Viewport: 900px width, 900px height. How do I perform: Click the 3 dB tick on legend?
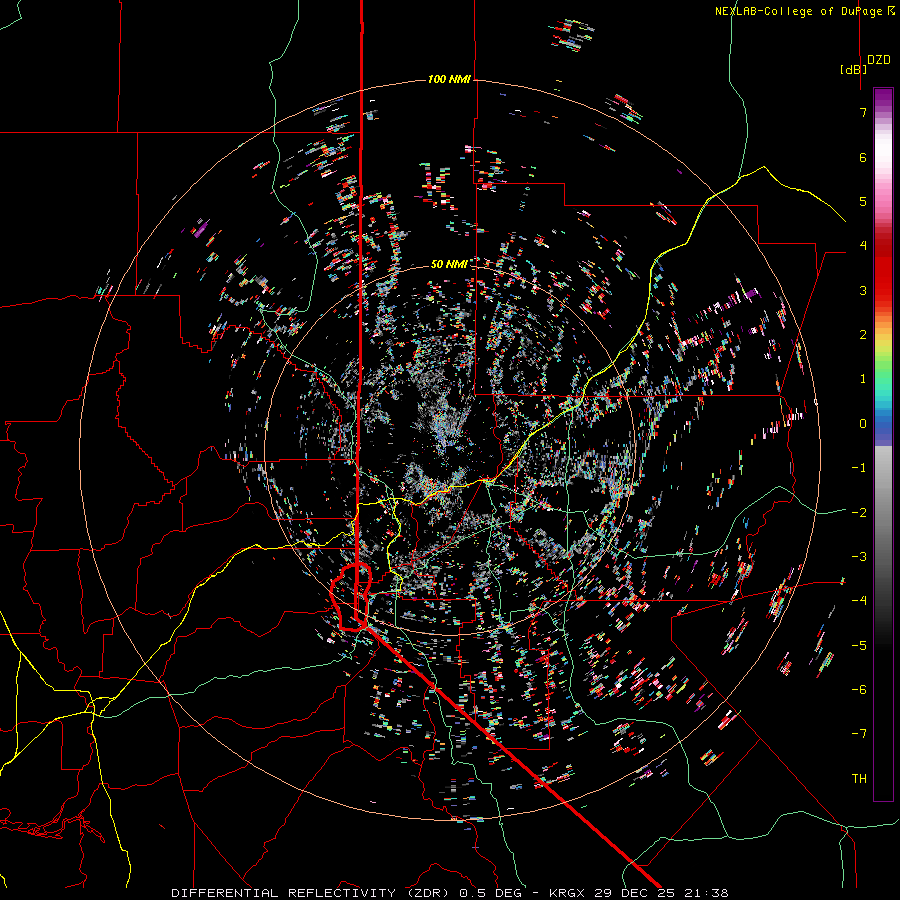click(863, 290)
